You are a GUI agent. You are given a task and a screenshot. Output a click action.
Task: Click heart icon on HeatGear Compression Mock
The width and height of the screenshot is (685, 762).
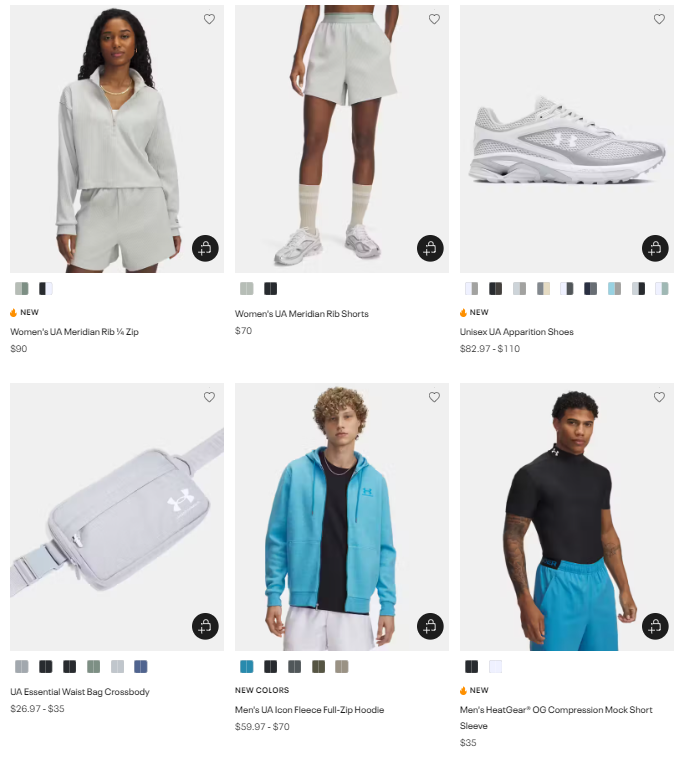(x=659, y=397)
